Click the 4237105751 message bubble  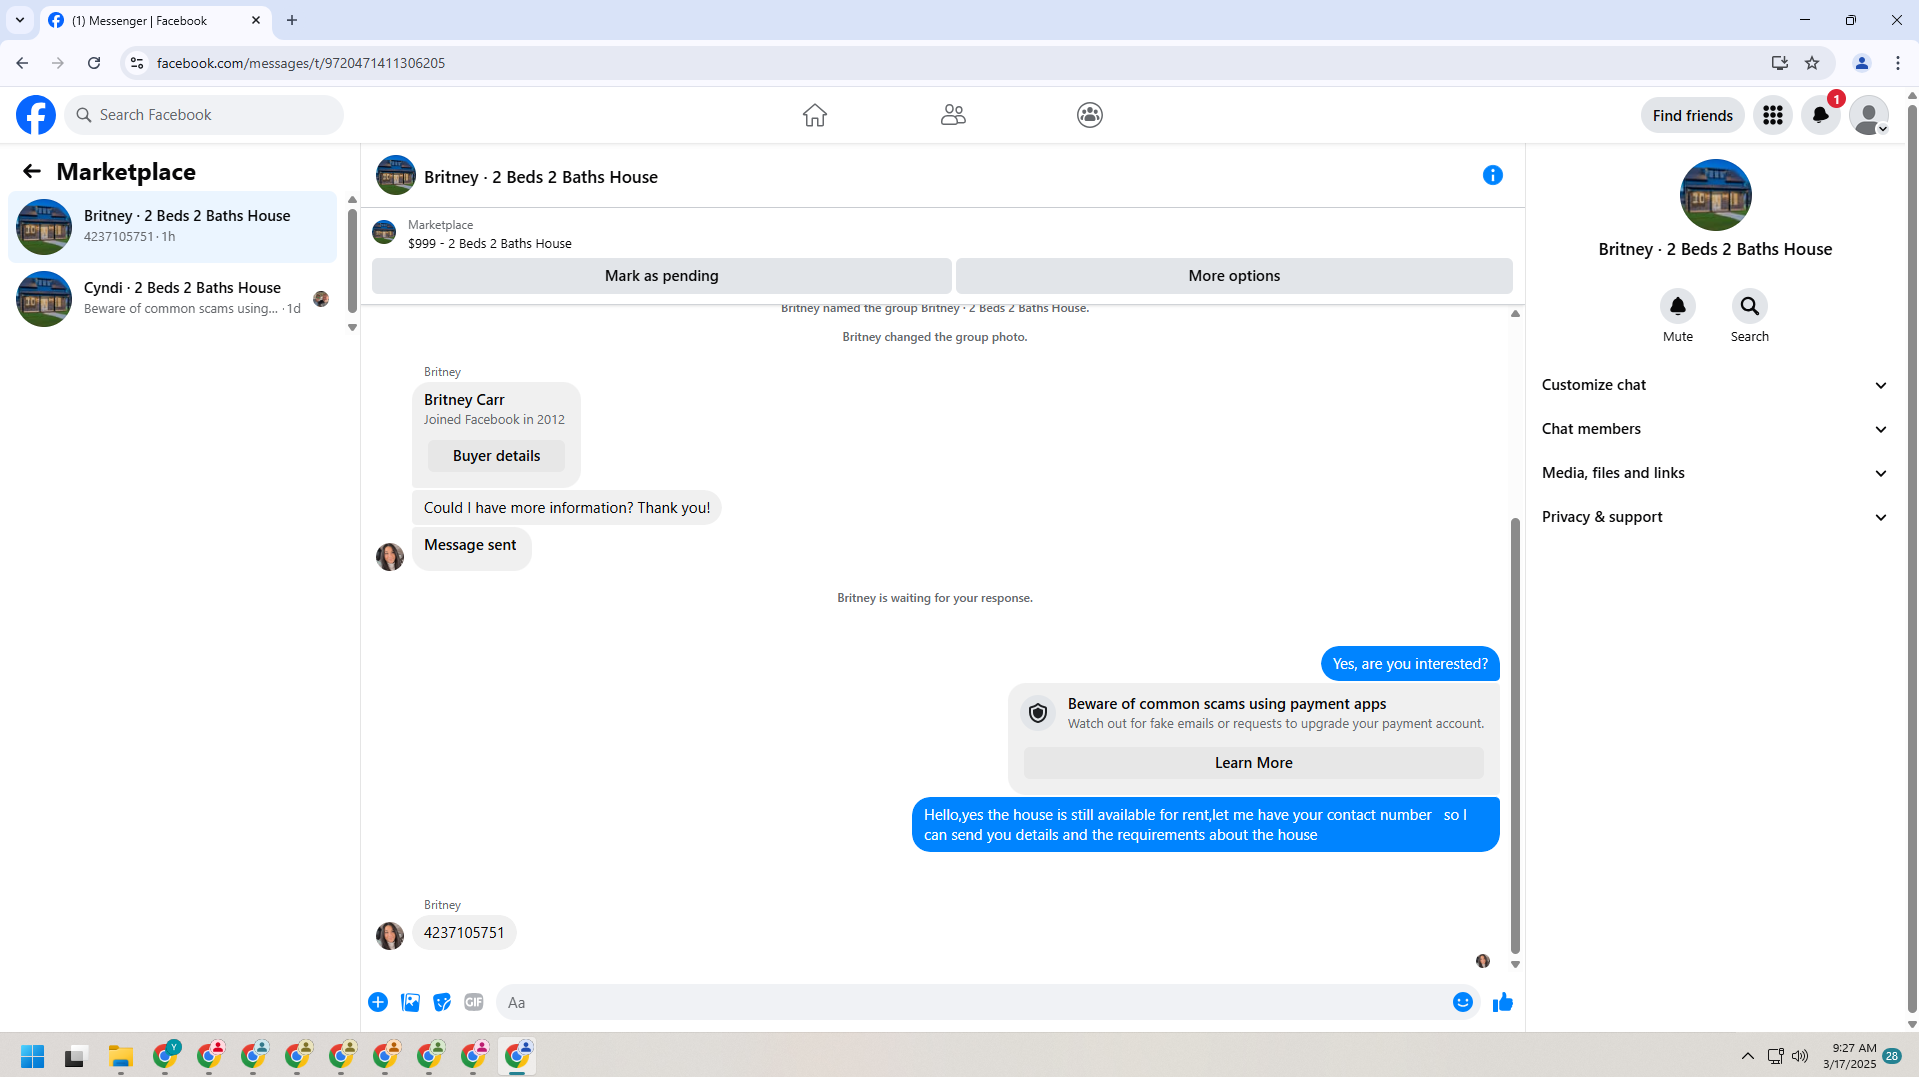464,933
